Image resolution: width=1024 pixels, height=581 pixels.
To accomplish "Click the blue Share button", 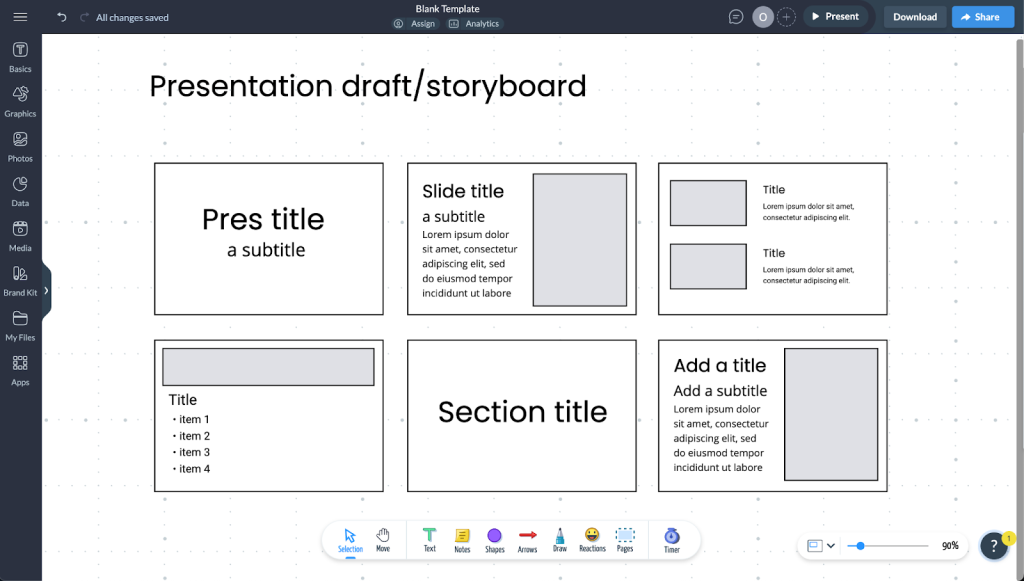I will click(982, 16).
